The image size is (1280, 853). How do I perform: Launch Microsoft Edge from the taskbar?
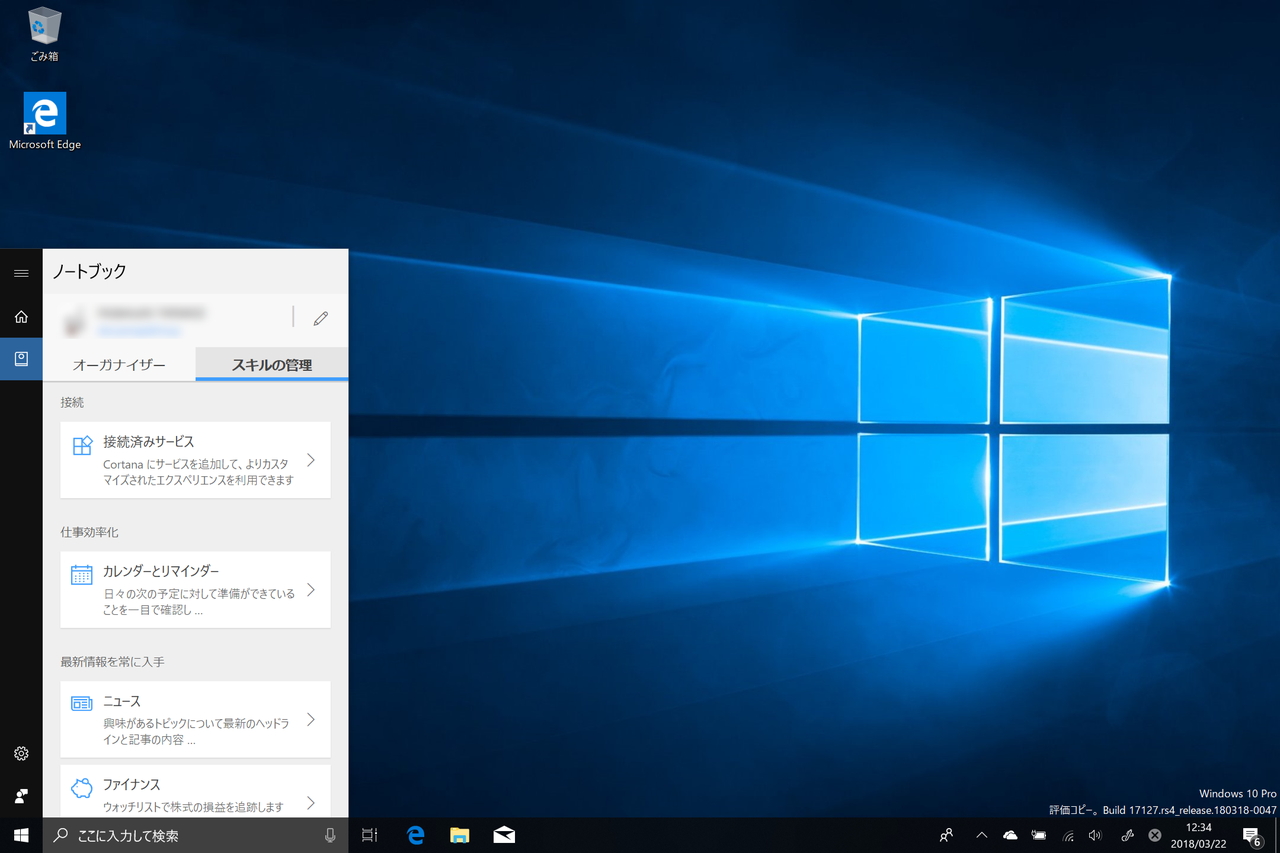click(415, 834)
